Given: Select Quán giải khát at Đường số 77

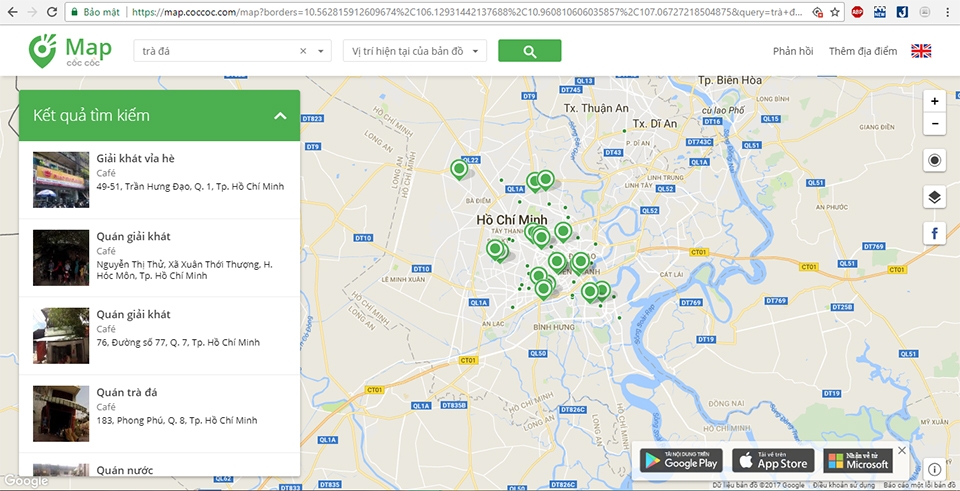Looking at the screenshot, I should coord(159,335).
